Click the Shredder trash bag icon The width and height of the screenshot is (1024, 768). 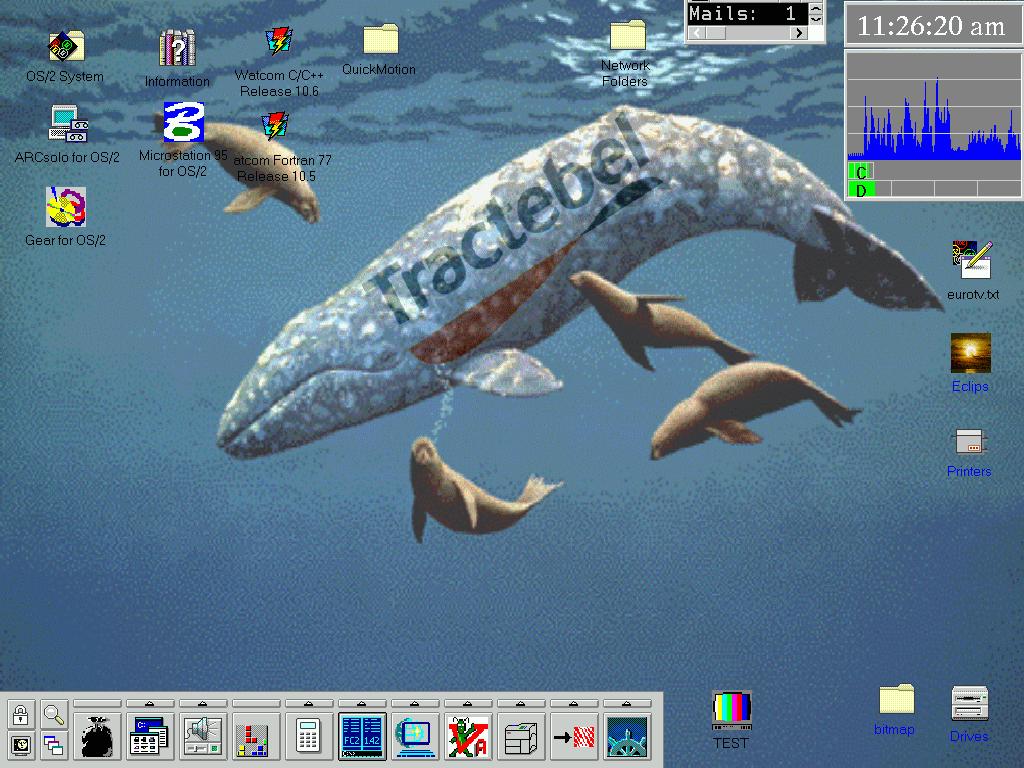(x=97, y=737)
